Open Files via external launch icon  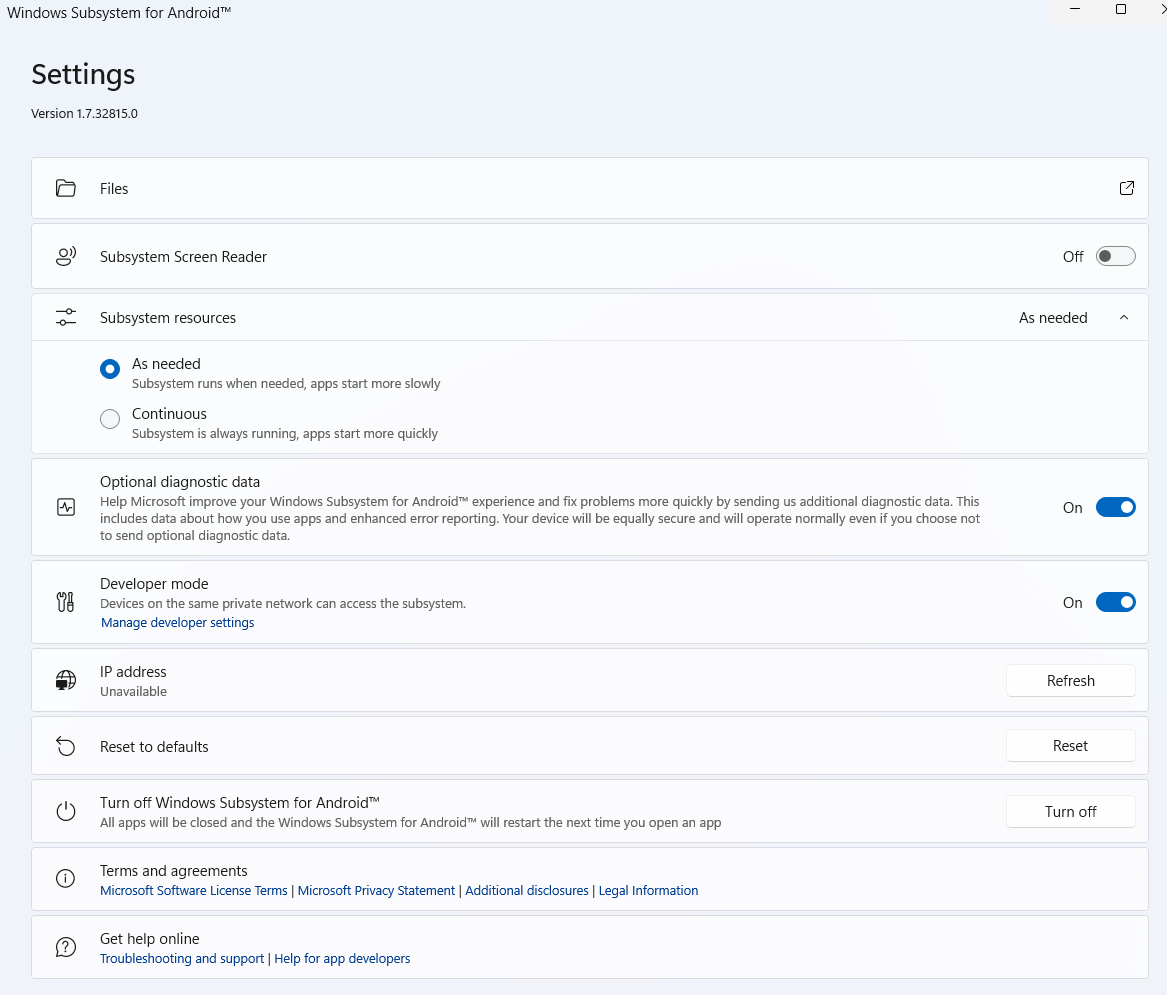click(x=1127, y=188)
